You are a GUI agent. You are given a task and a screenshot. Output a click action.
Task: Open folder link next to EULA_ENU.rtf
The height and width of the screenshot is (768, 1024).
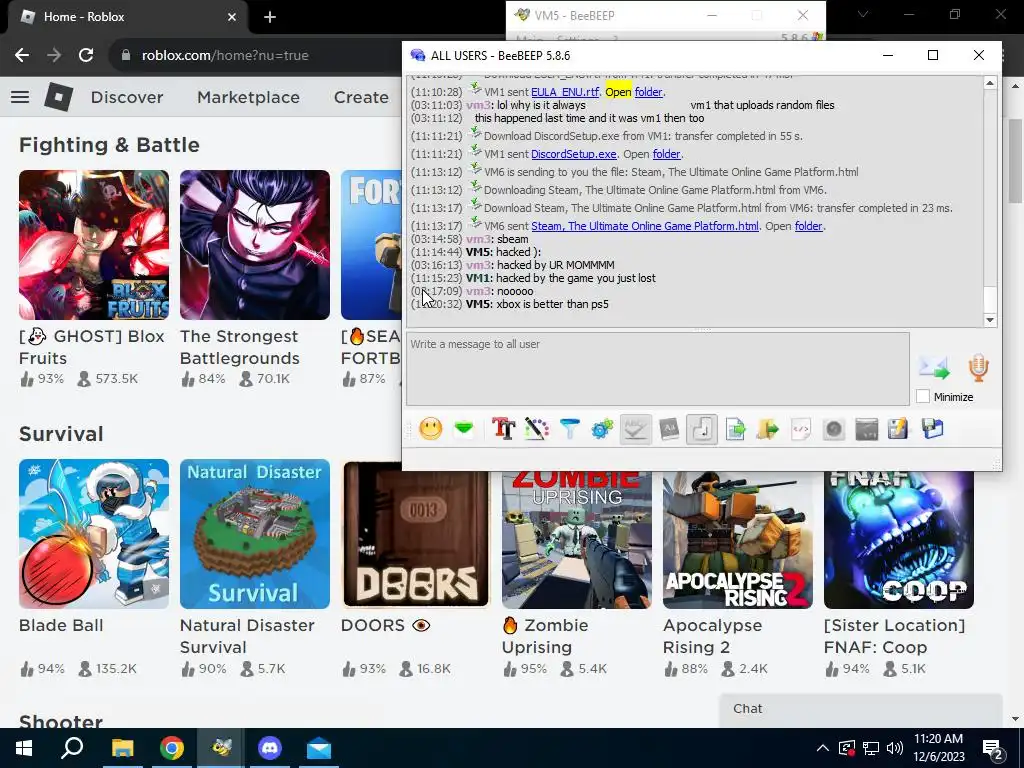(x=648, y=92)
